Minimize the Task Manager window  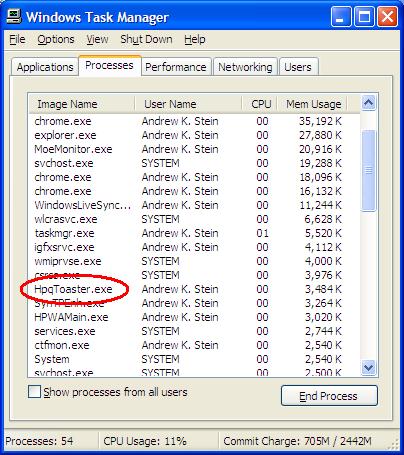pos(340,16)
